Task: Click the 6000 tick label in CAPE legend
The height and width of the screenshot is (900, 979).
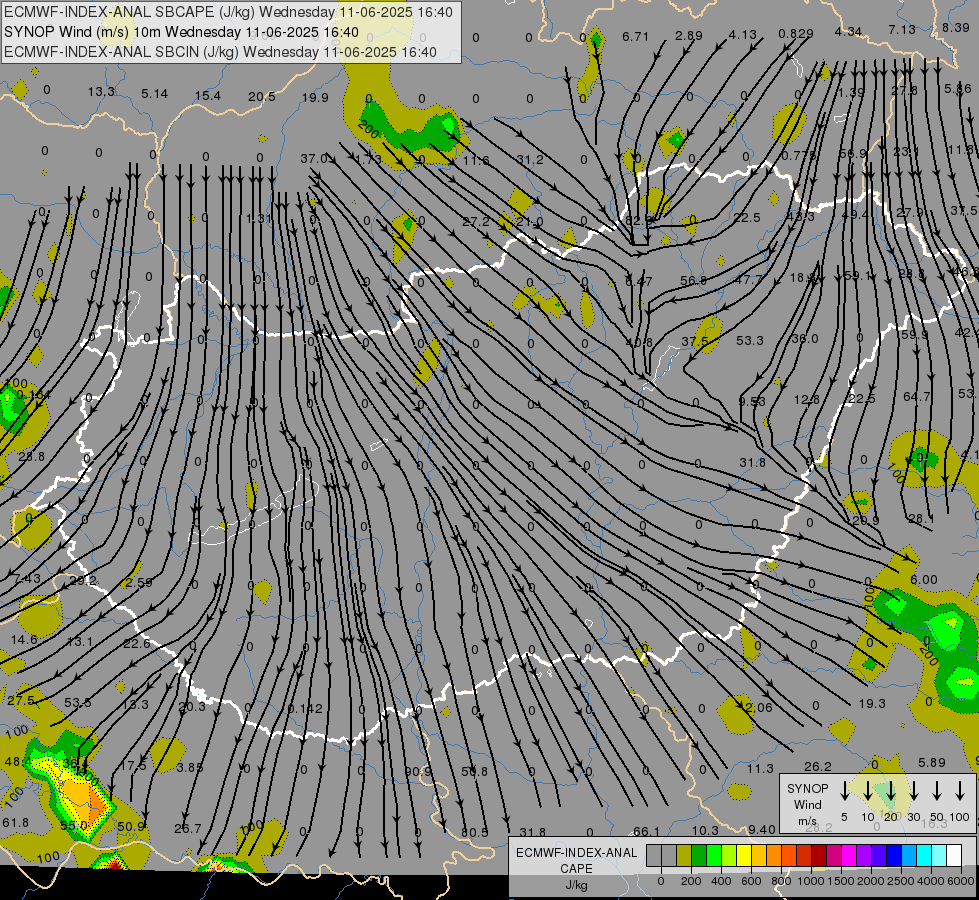Action: [x=960, y=881]
